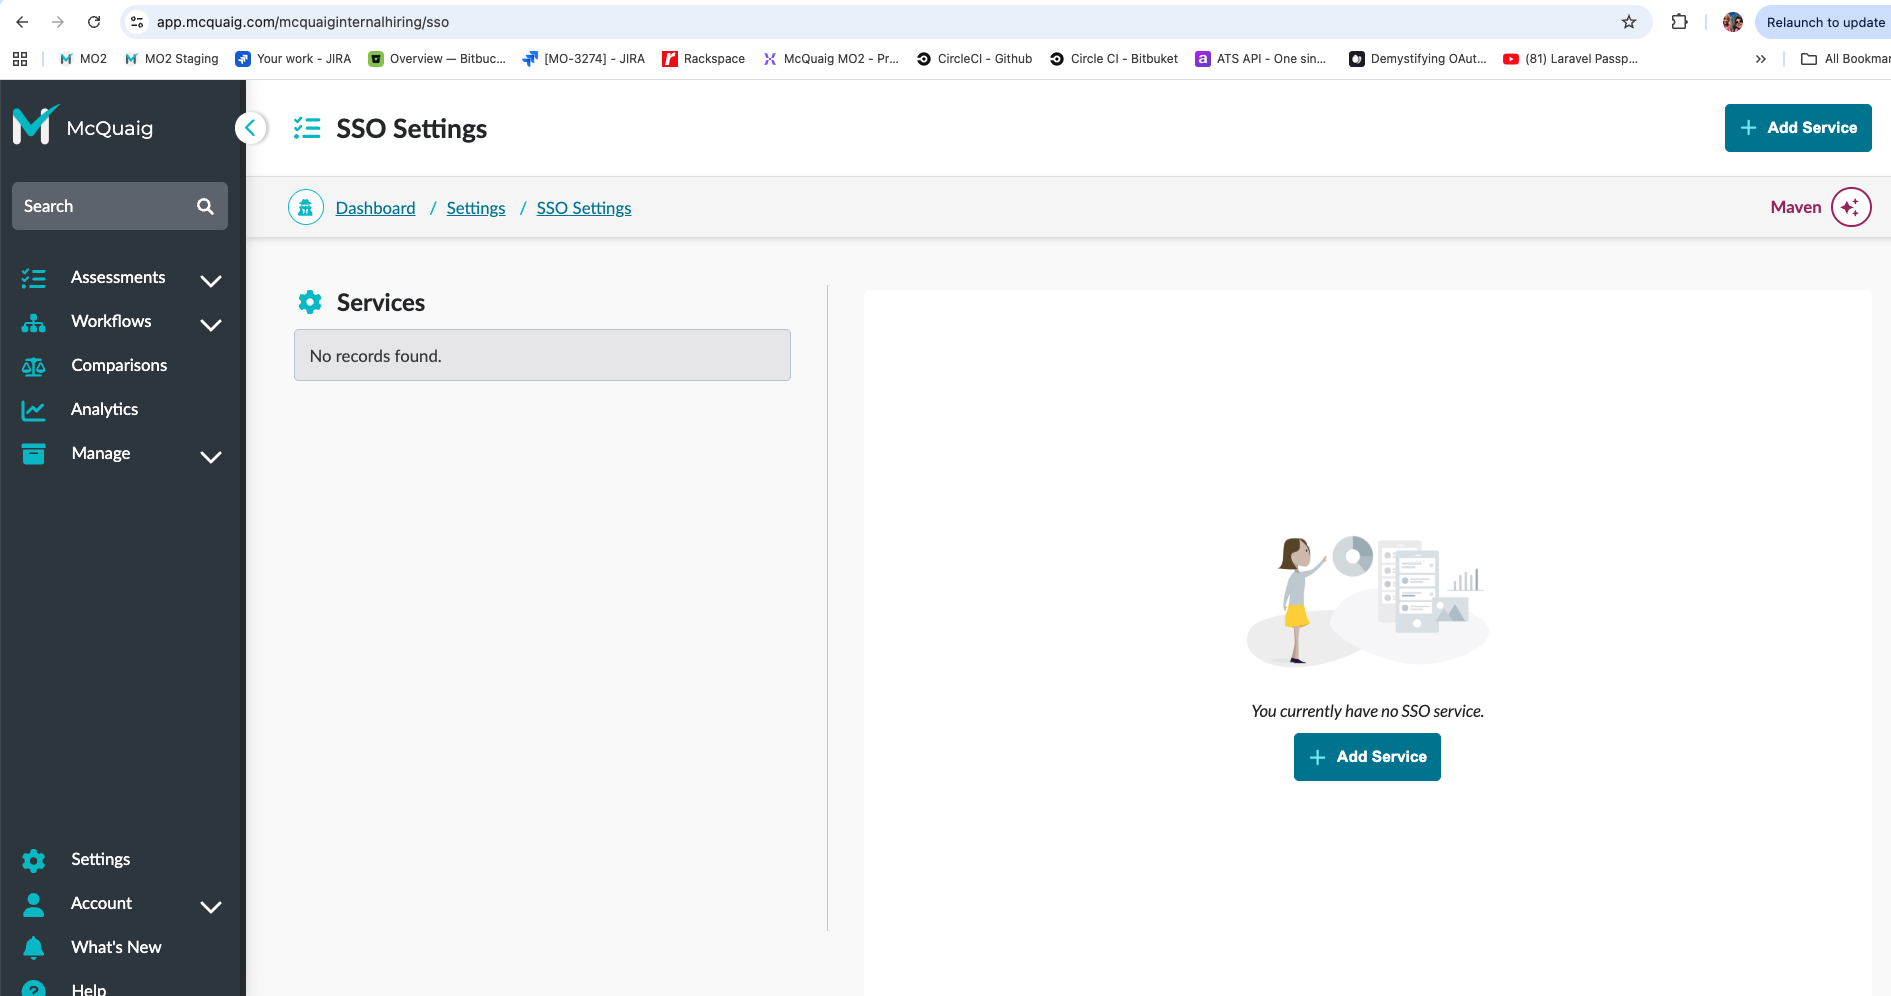1891x996 pixels.
Task: Open the What's New bell item
Action: coord(116,947)
